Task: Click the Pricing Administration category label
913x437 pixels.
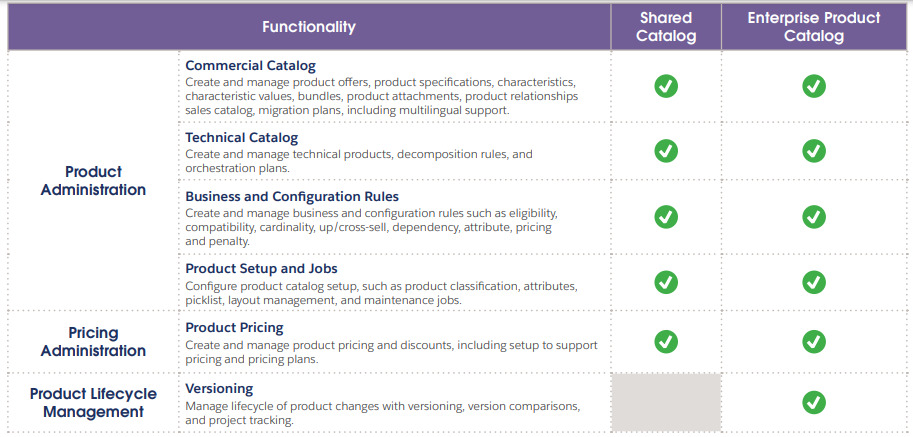Action: (93, 342)
